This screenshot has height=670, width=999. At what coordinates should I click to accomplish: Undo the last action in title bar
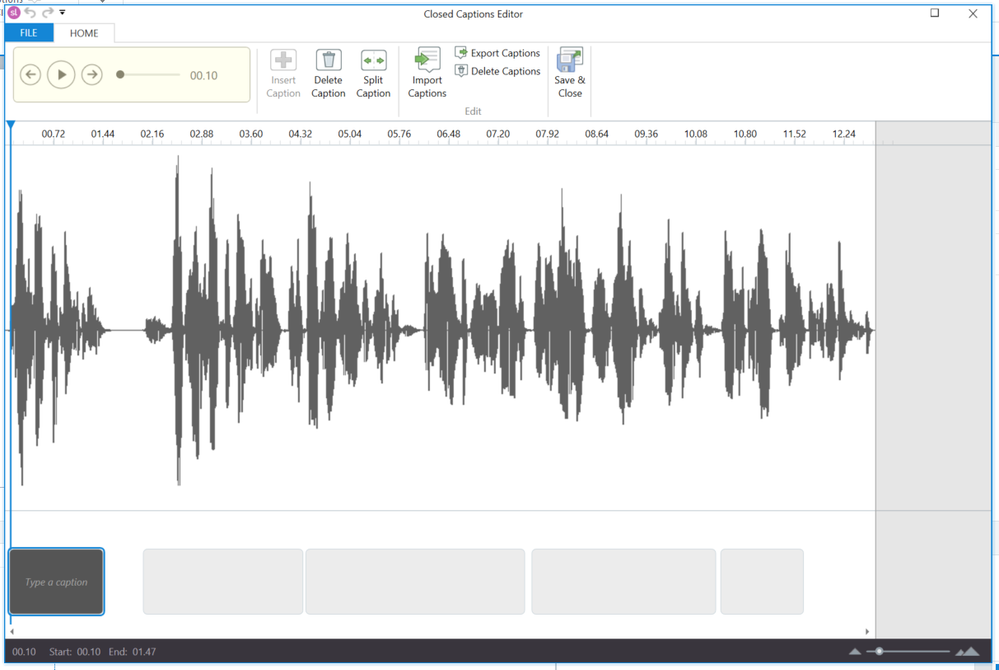click(x=30, y=13)
